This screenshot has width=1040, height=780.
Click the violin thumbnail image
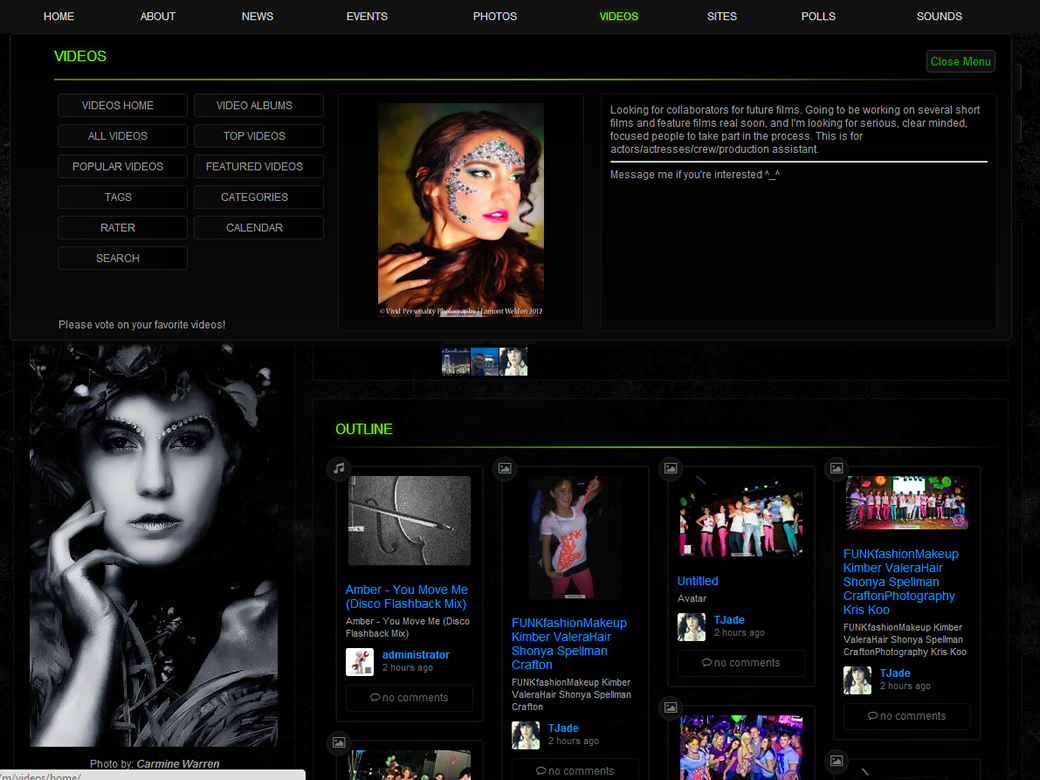409,521
